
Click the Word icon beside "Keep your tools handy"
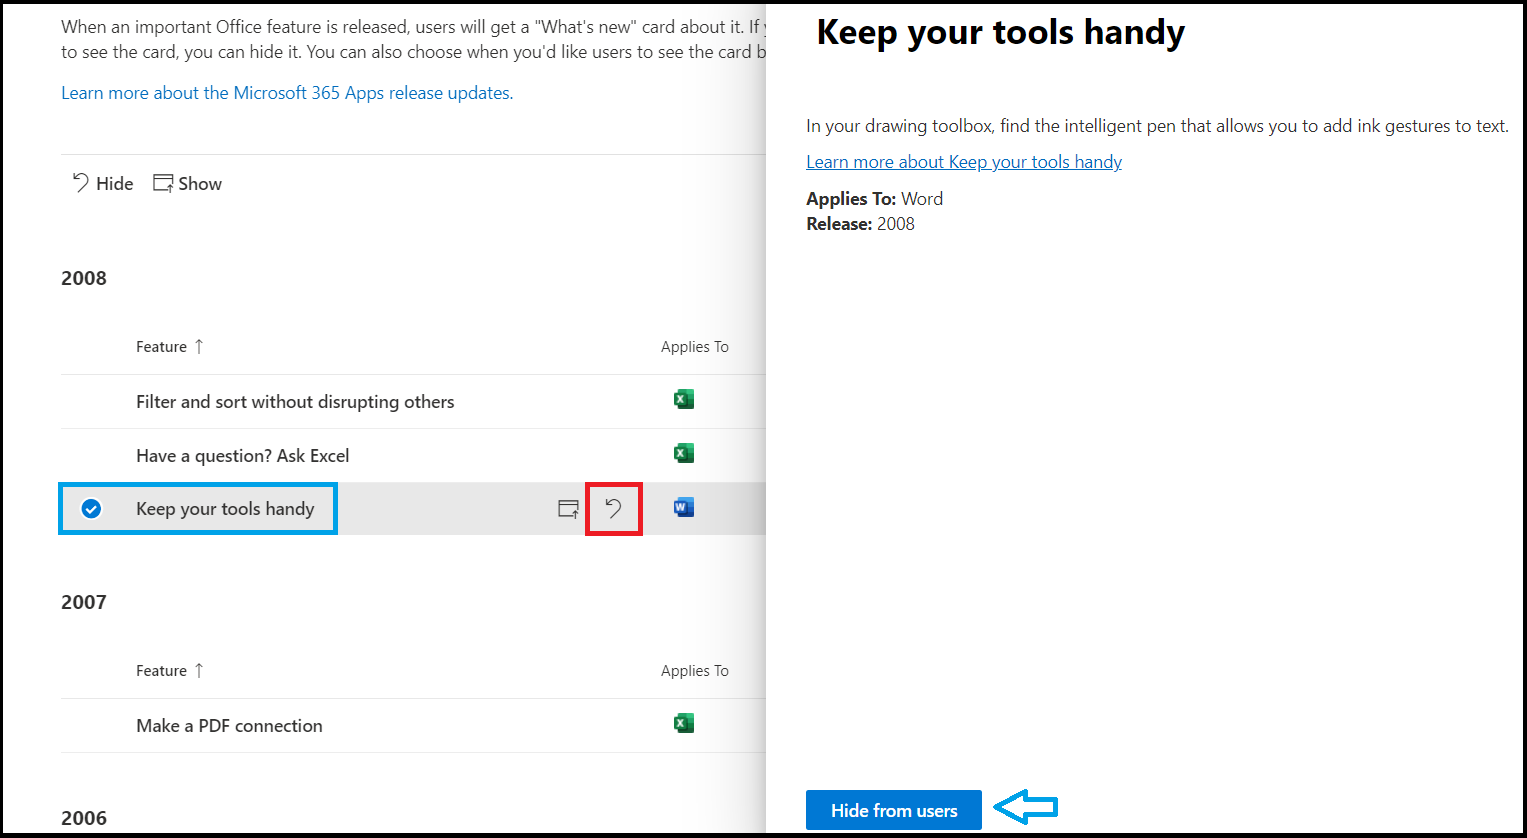click(683, 506)
